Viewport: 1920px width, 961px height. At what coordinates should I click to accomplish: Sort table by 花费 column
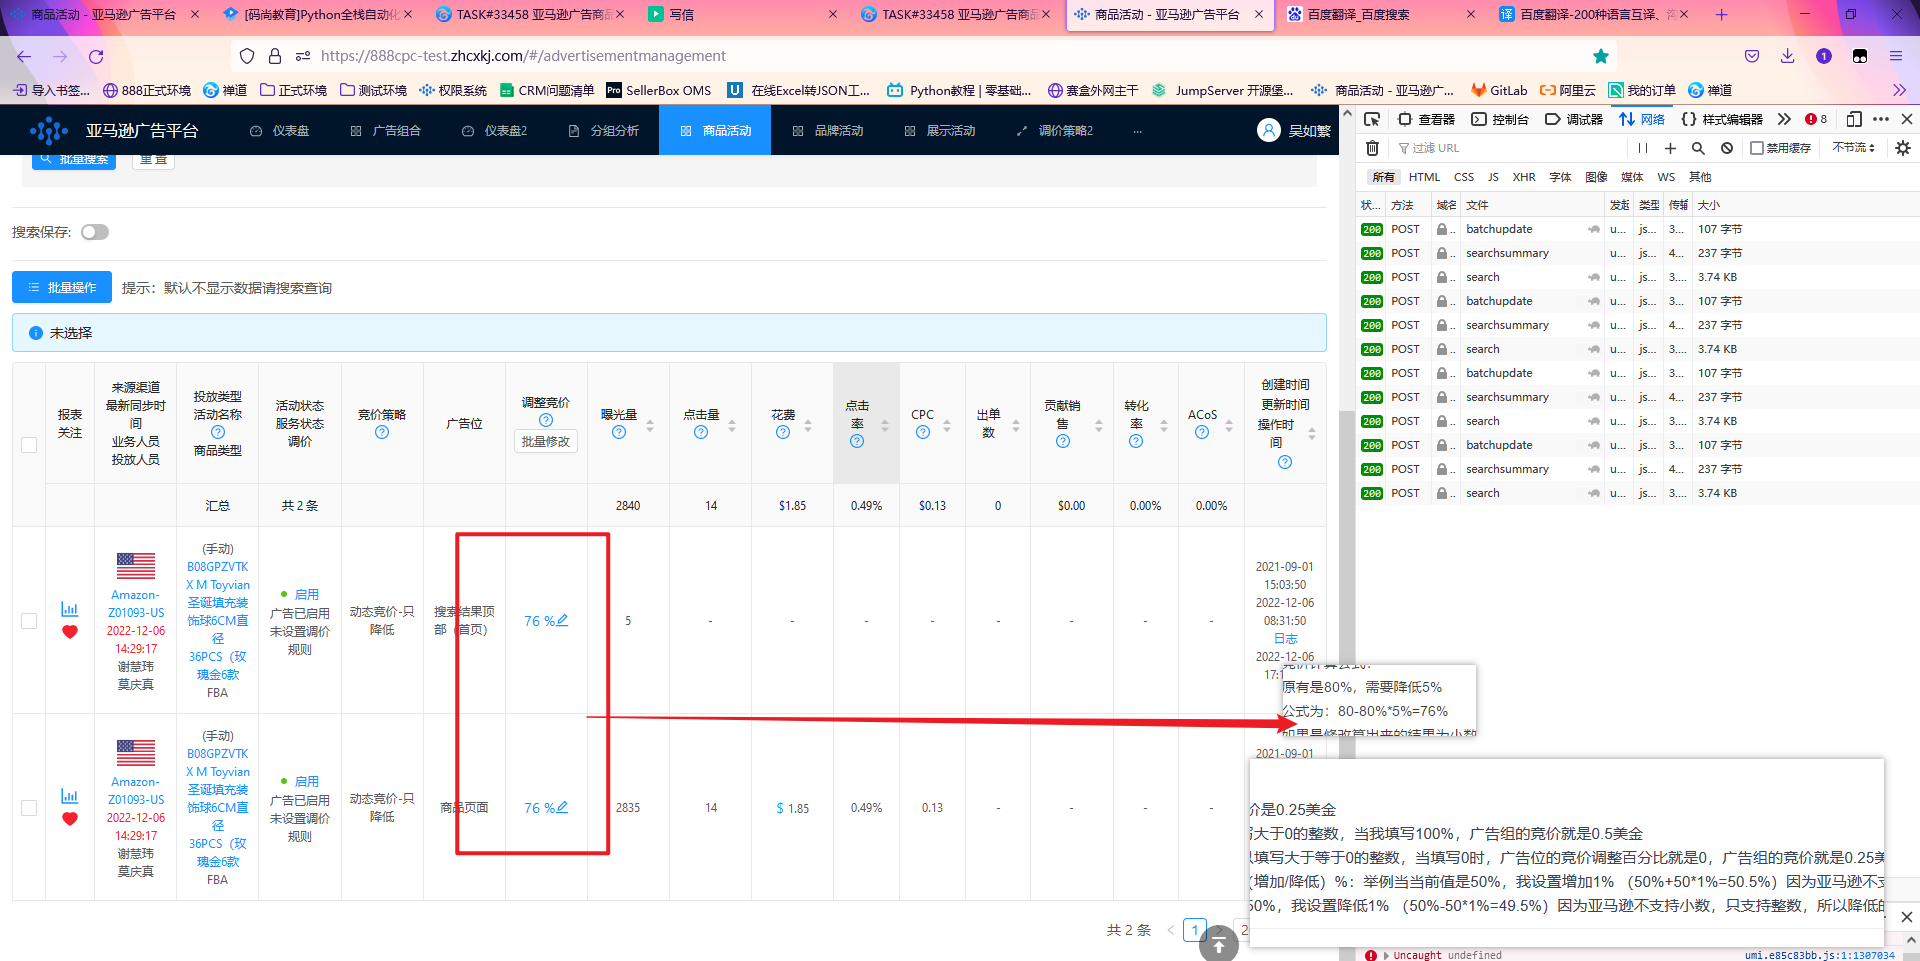coord(808,425)
